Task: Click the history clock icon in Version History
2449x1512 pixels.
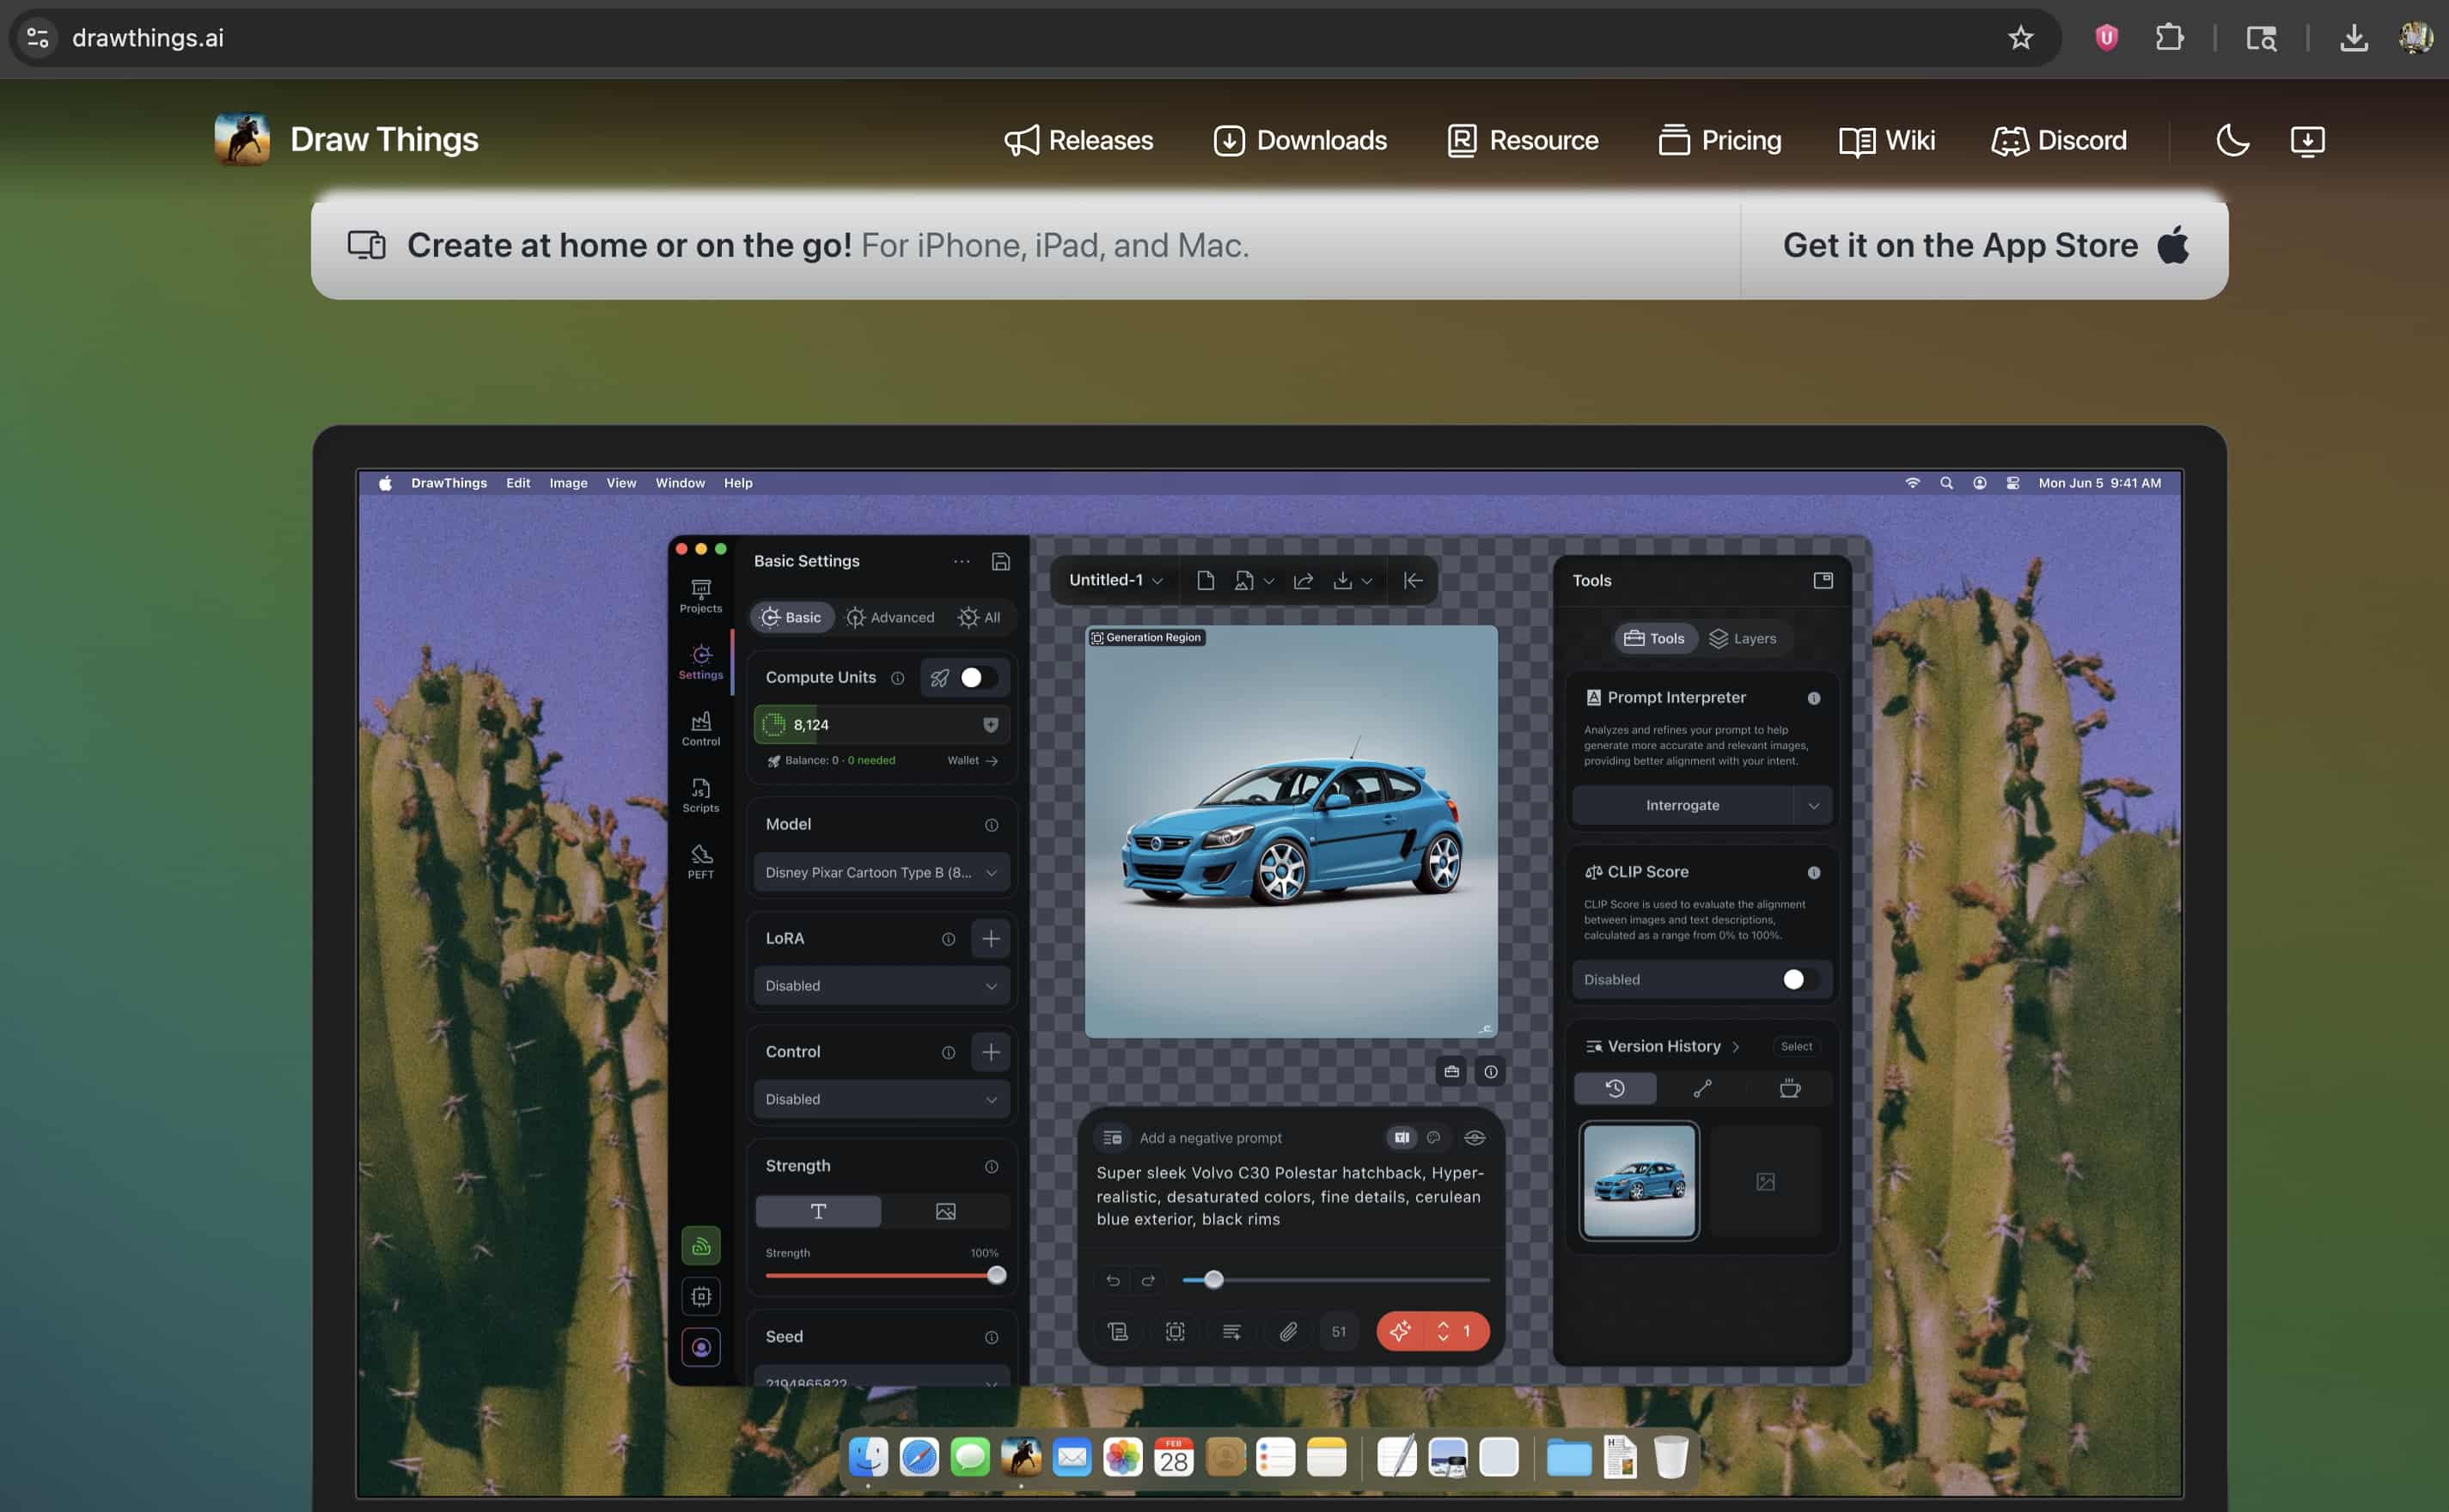Action: click(1614, 1088)
